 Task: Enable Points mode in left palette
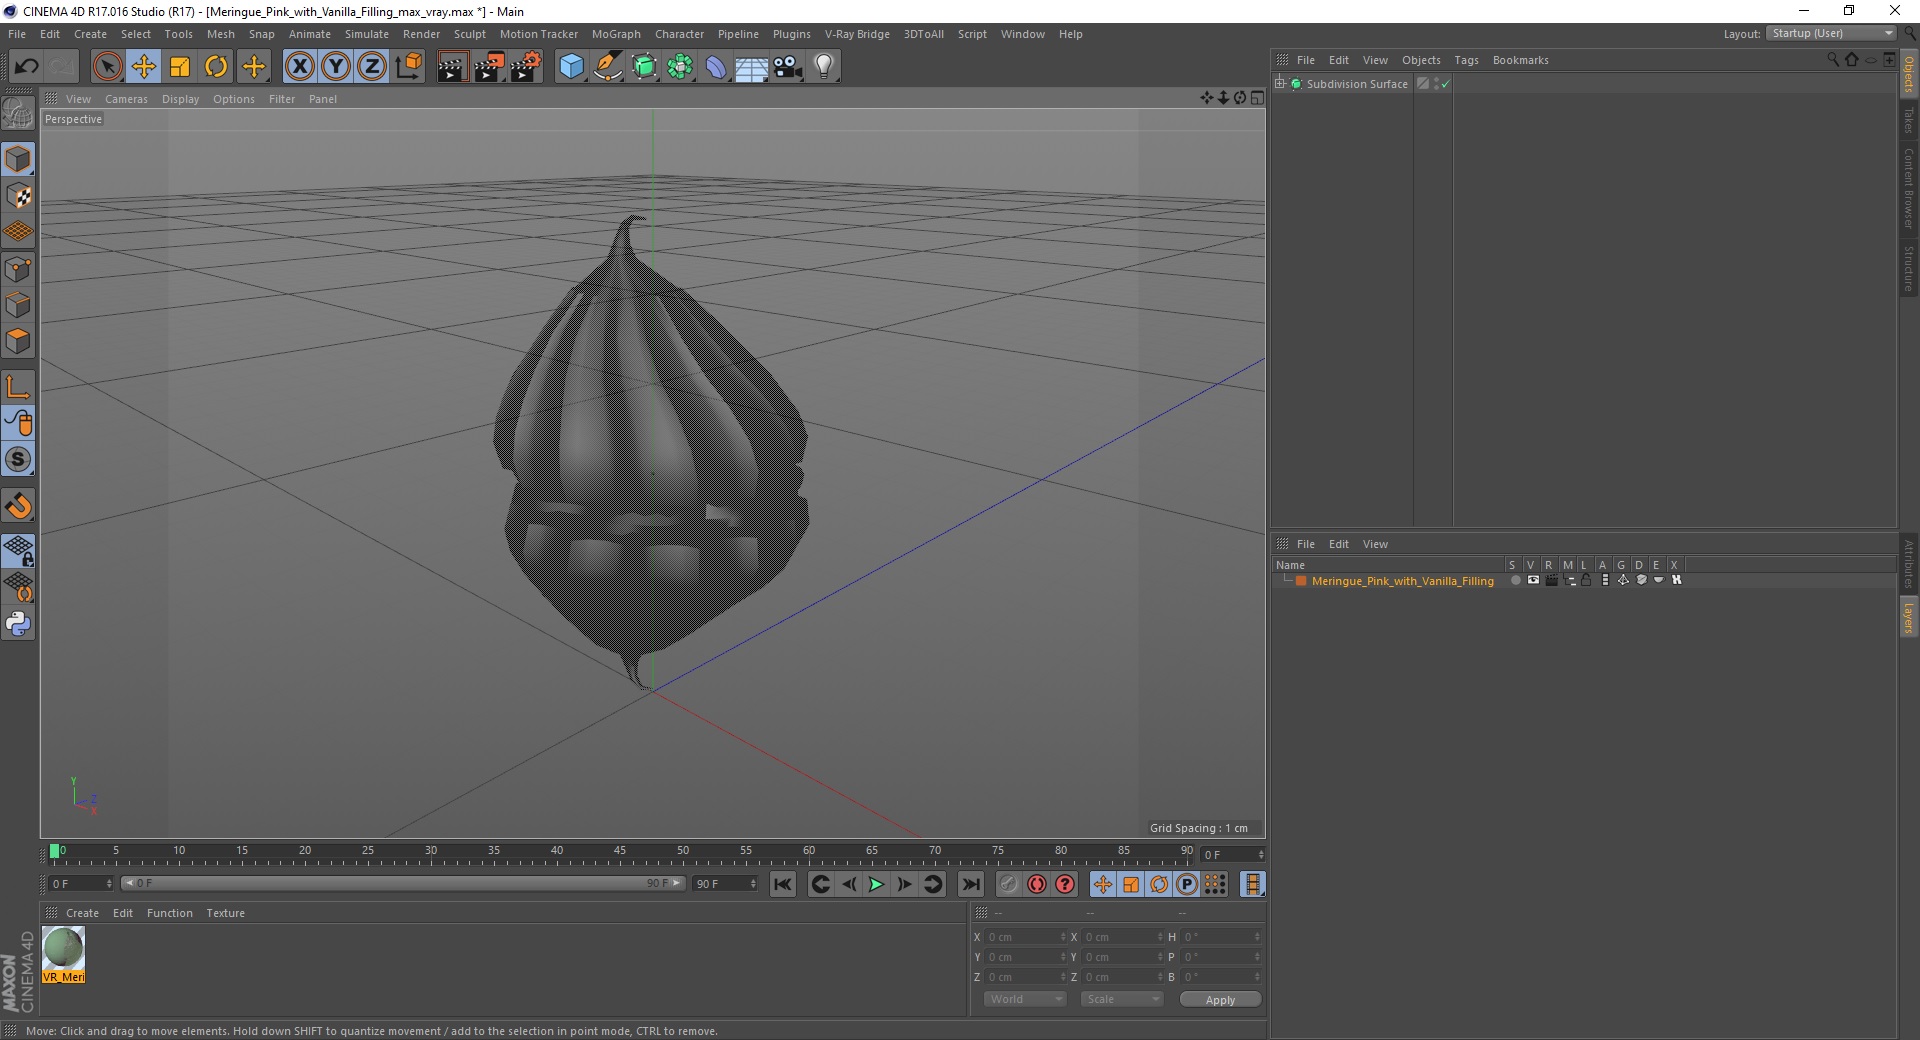click(x=18, y=269)
